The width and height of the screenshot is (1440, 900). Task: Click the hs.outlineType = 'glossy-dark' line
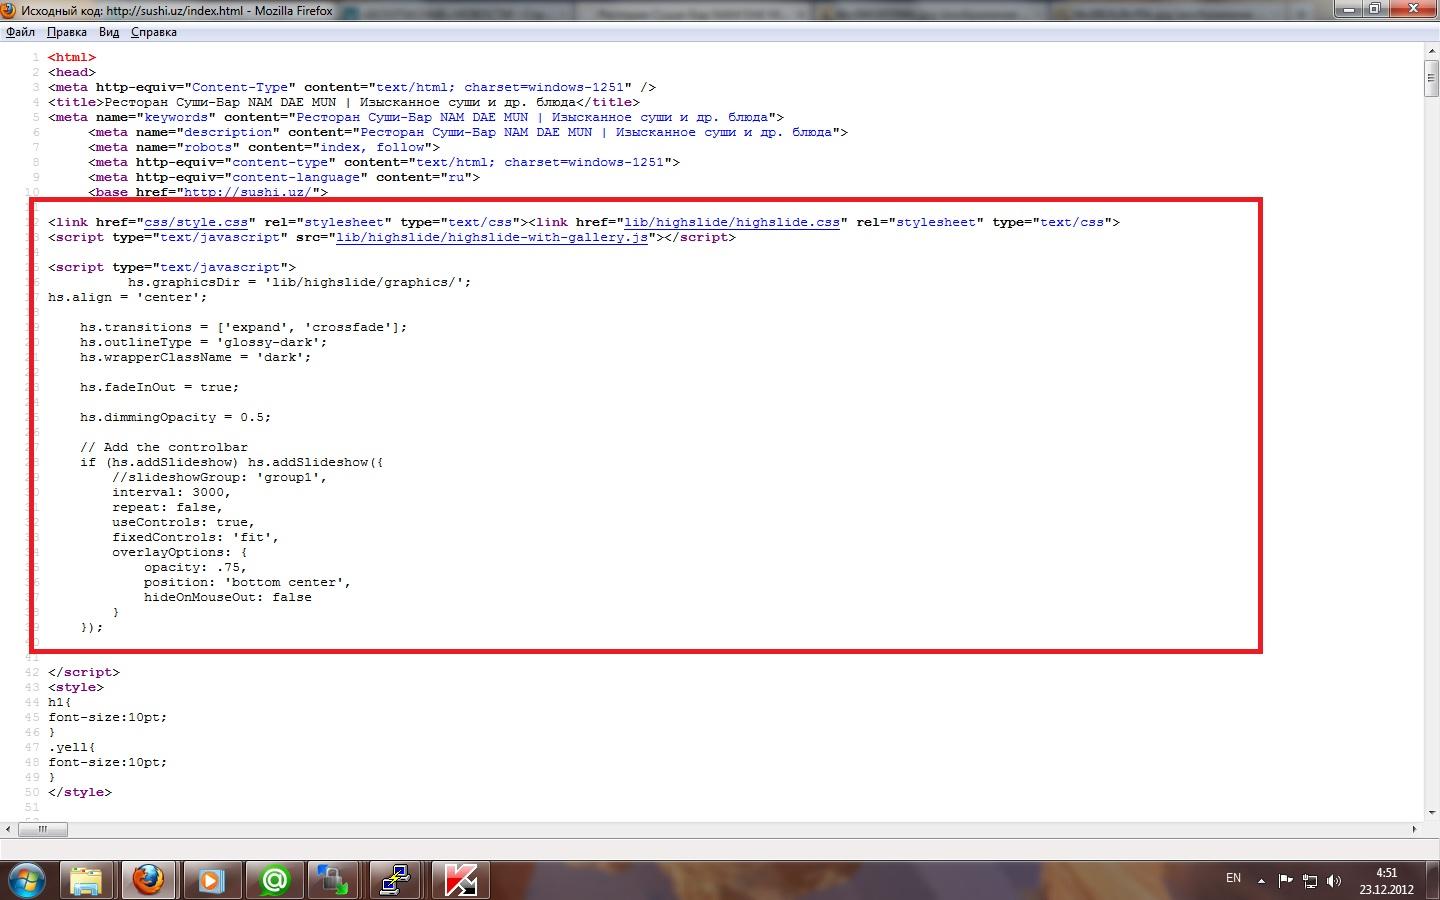pos(204,342)
